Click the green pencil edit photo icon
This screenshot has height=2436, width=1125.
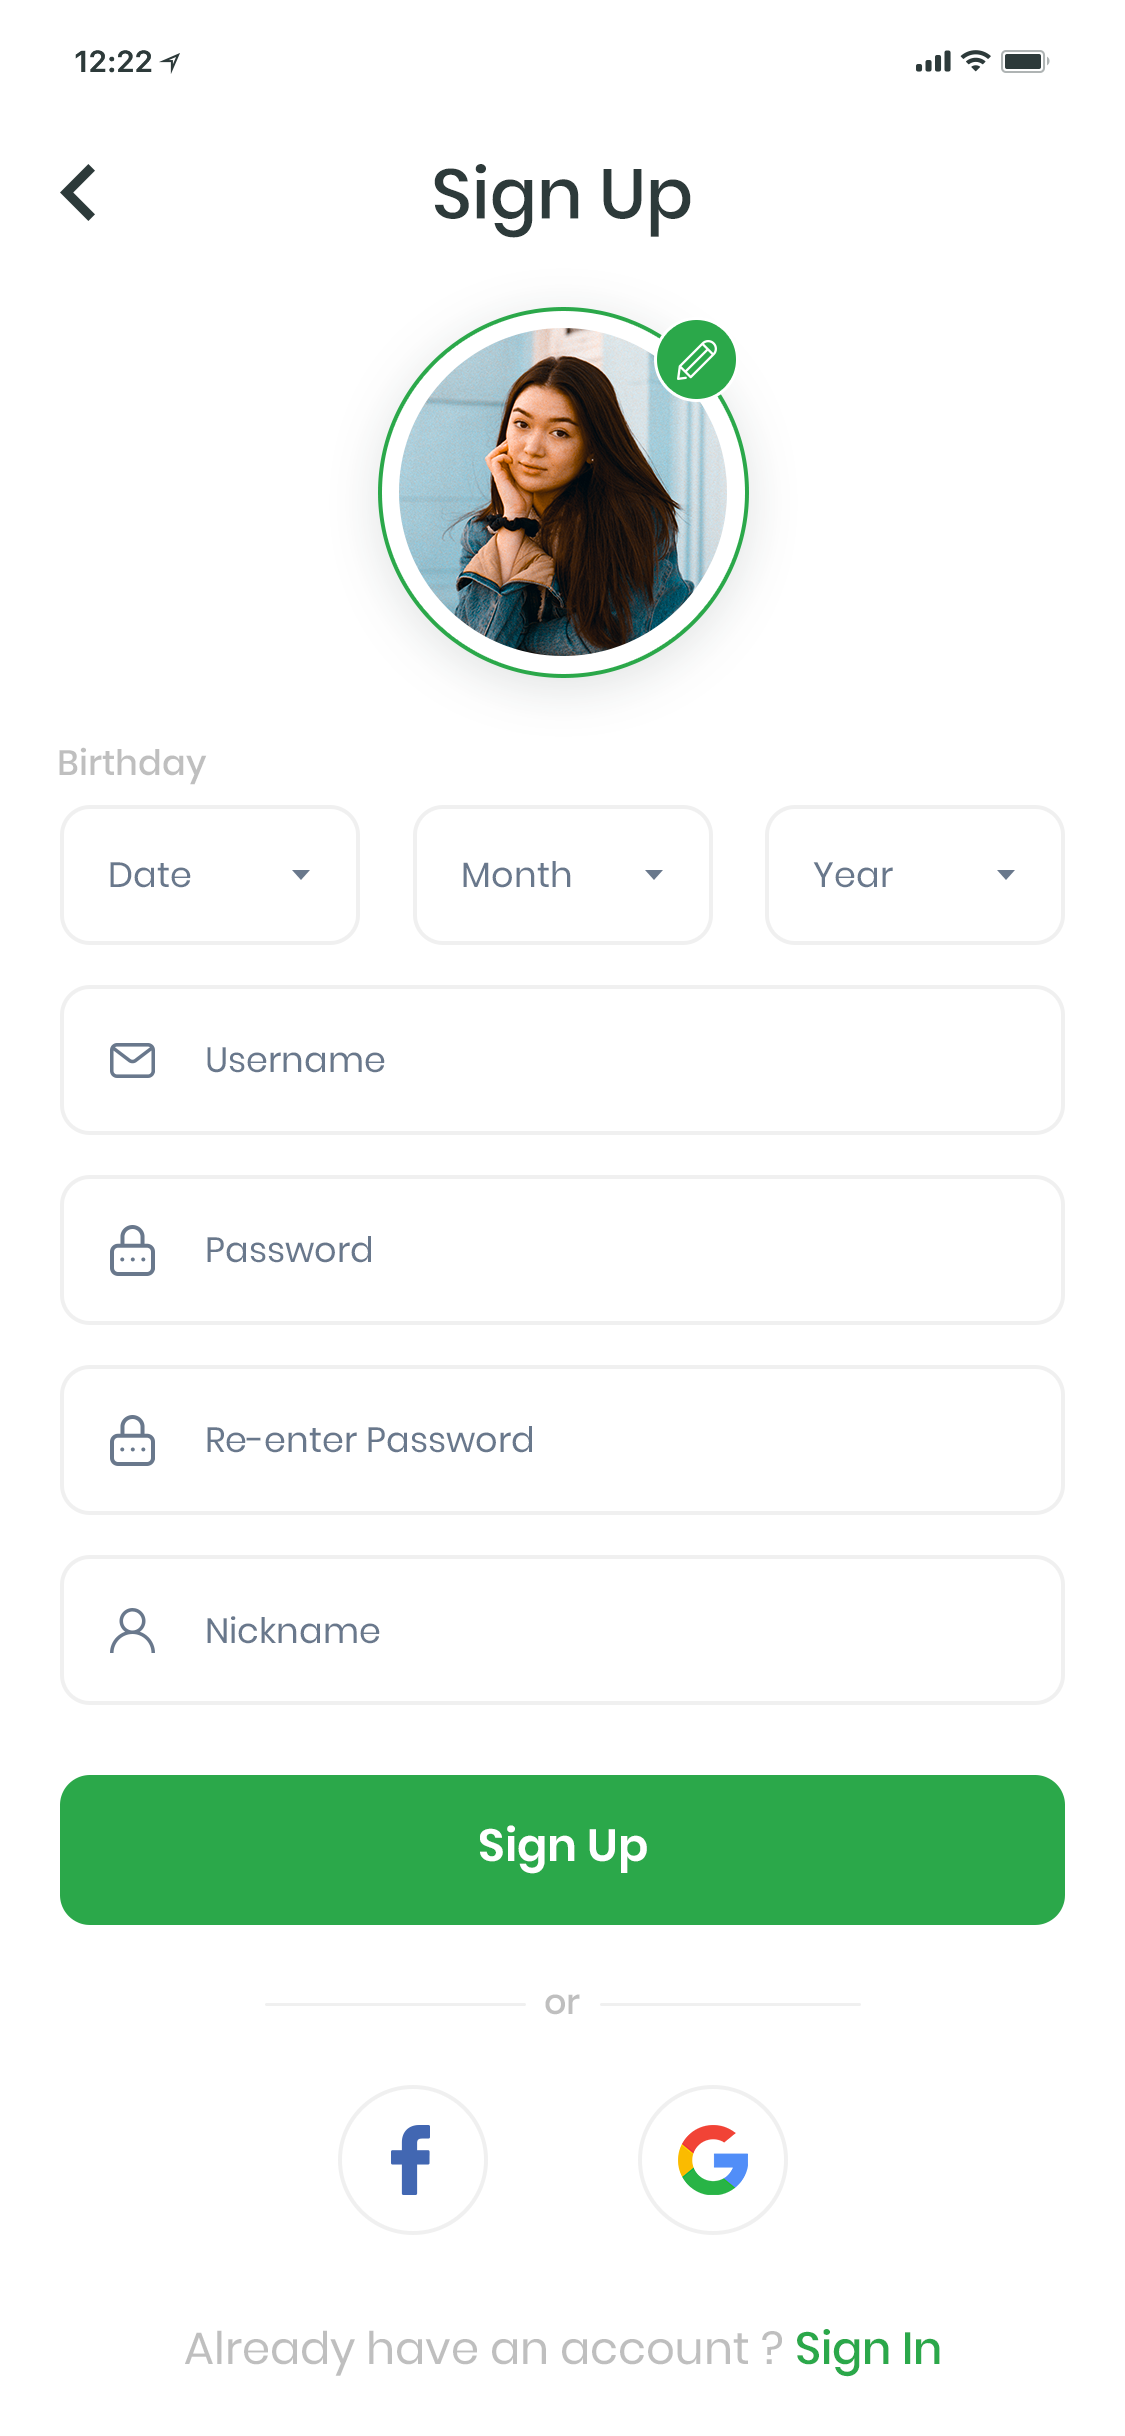pos(696,360)
